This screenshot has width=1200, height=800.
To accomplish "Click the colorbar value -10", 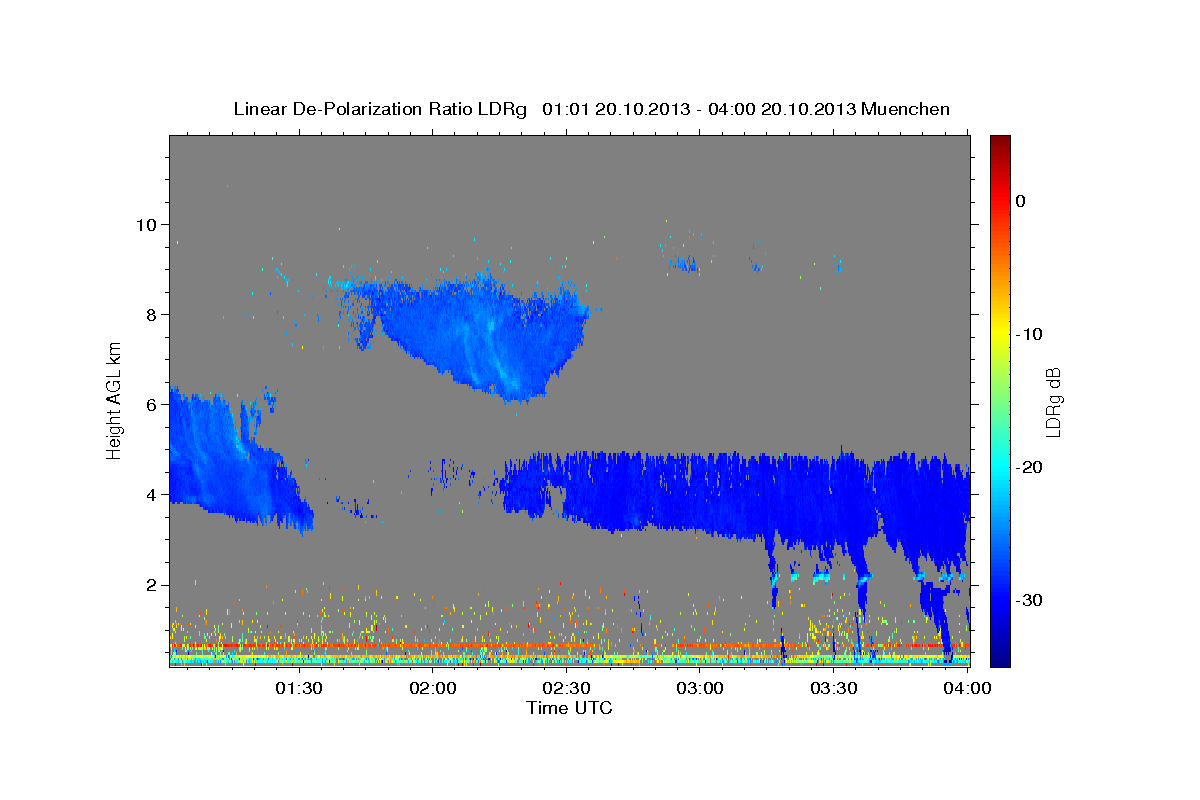I will pos(1030,334).
